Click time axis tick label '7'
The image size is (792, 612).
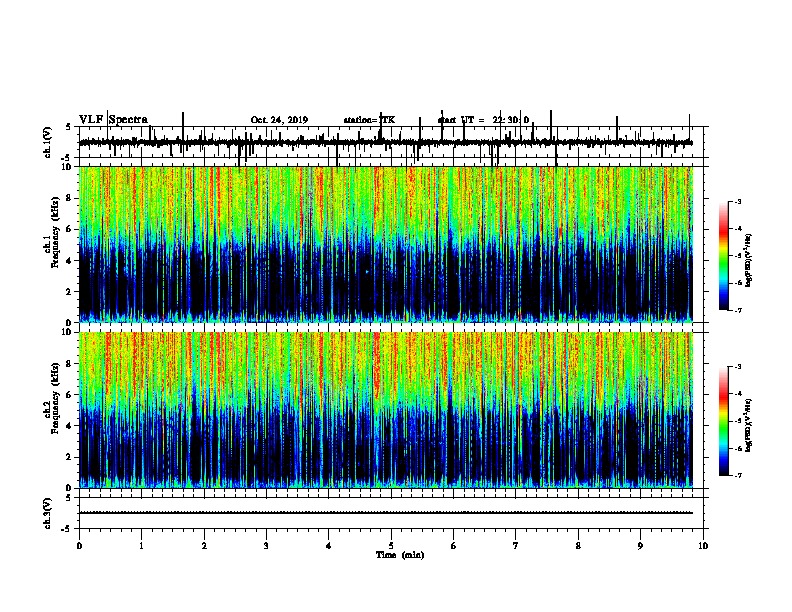click(x=516, y=546)
